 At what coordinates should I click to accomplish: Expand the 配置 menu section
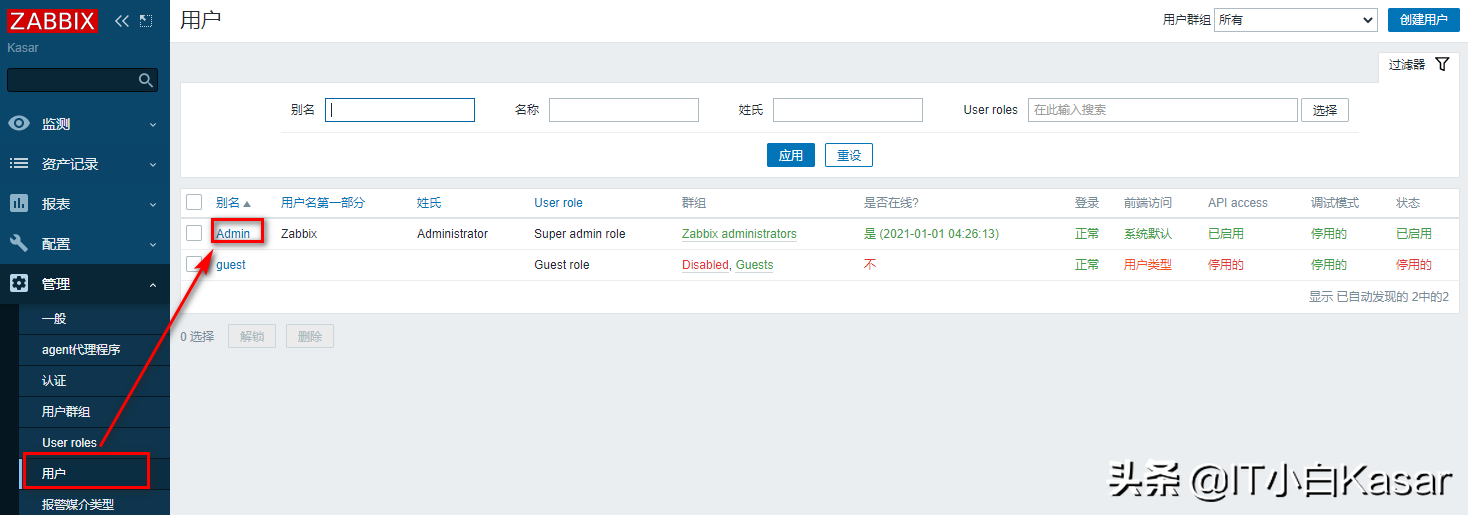tap(85, 244)
